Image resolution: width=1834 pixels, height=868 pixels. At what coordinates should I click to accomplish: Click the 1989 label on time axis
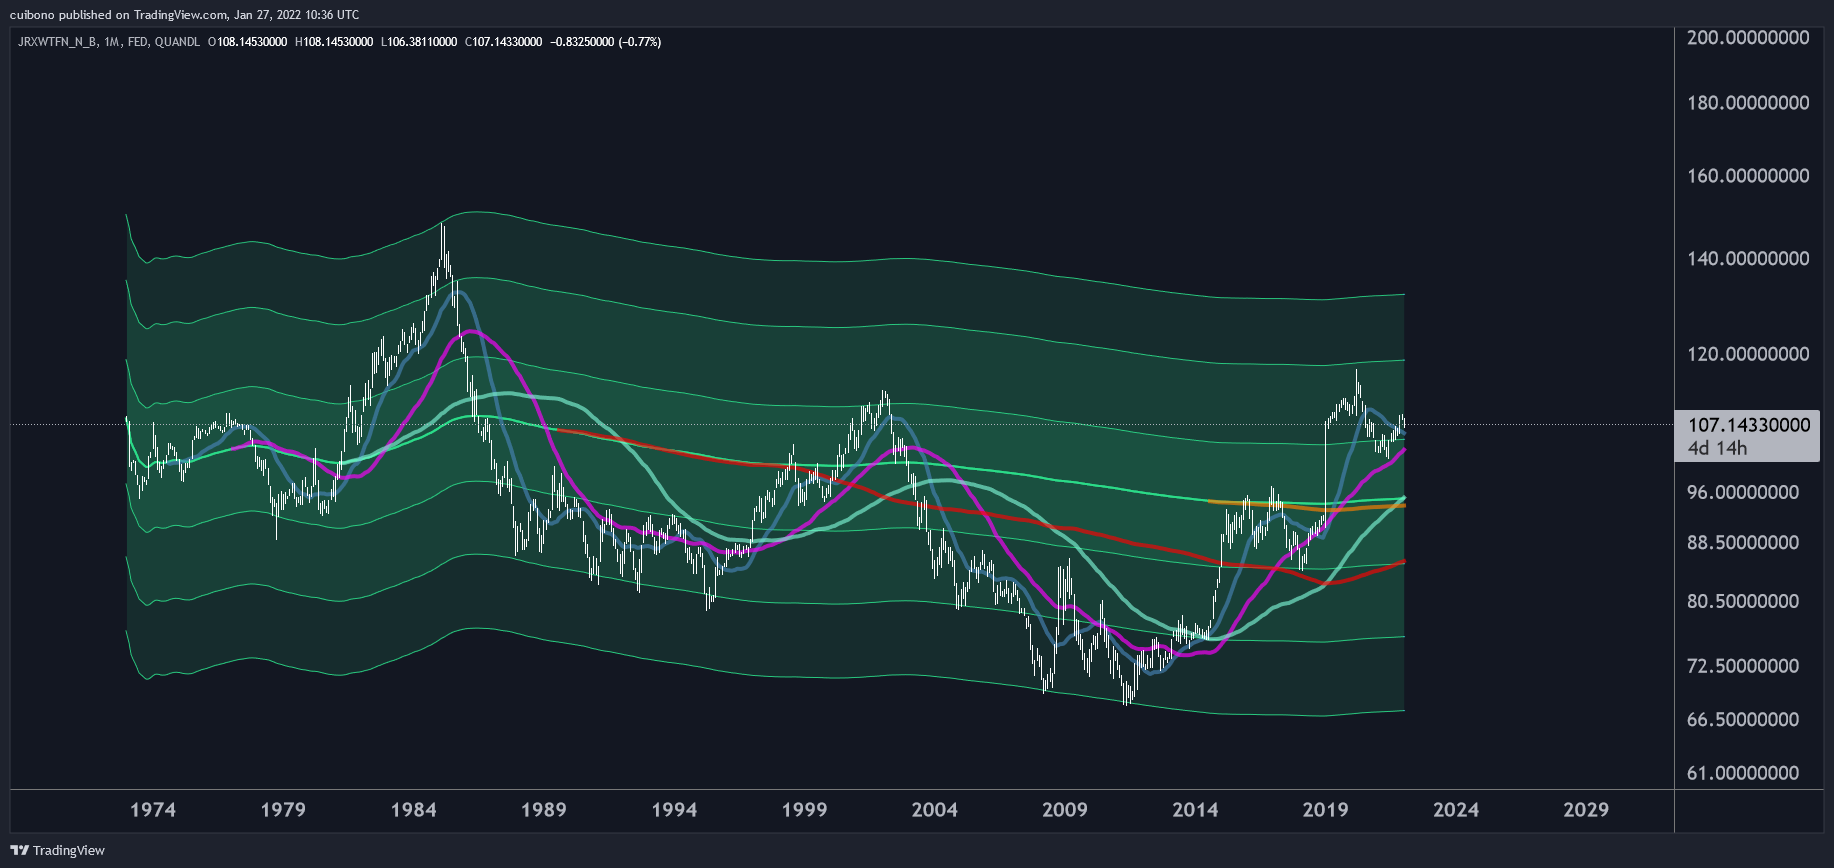pyautogui.click(x=543, y=810)
